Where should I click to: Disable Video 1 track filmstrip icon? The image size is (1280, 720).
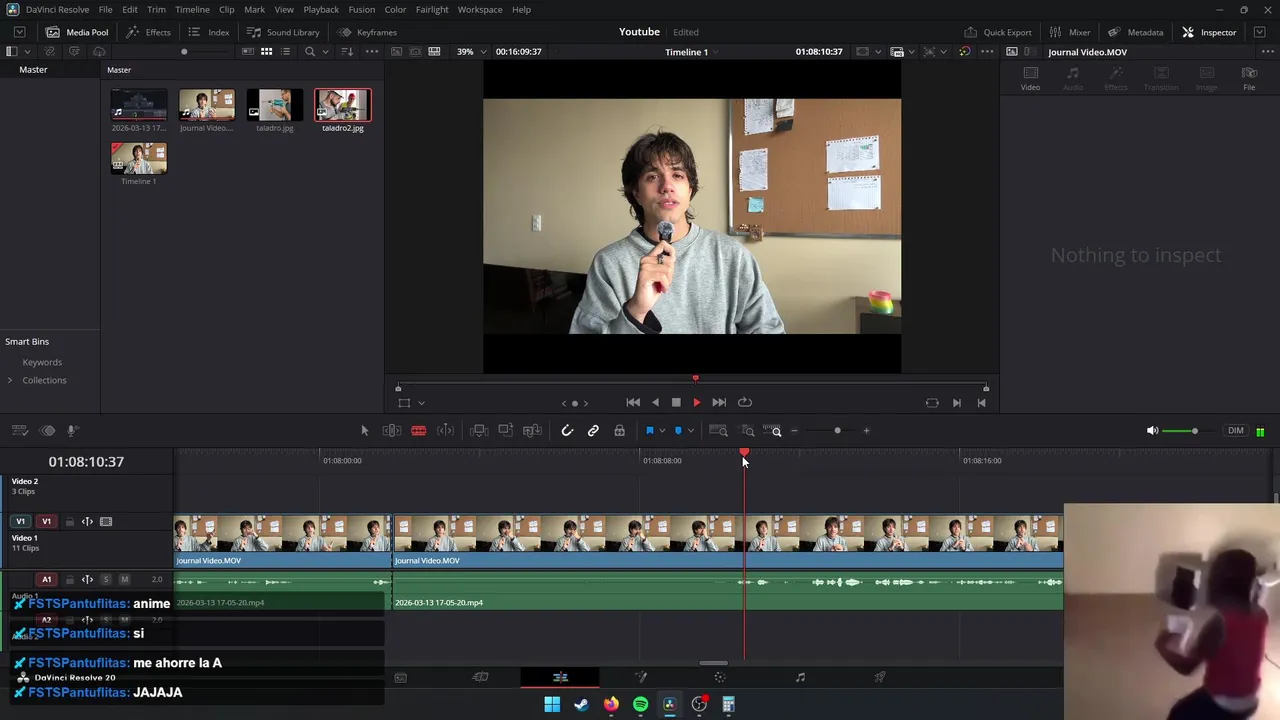click(106, 522)
